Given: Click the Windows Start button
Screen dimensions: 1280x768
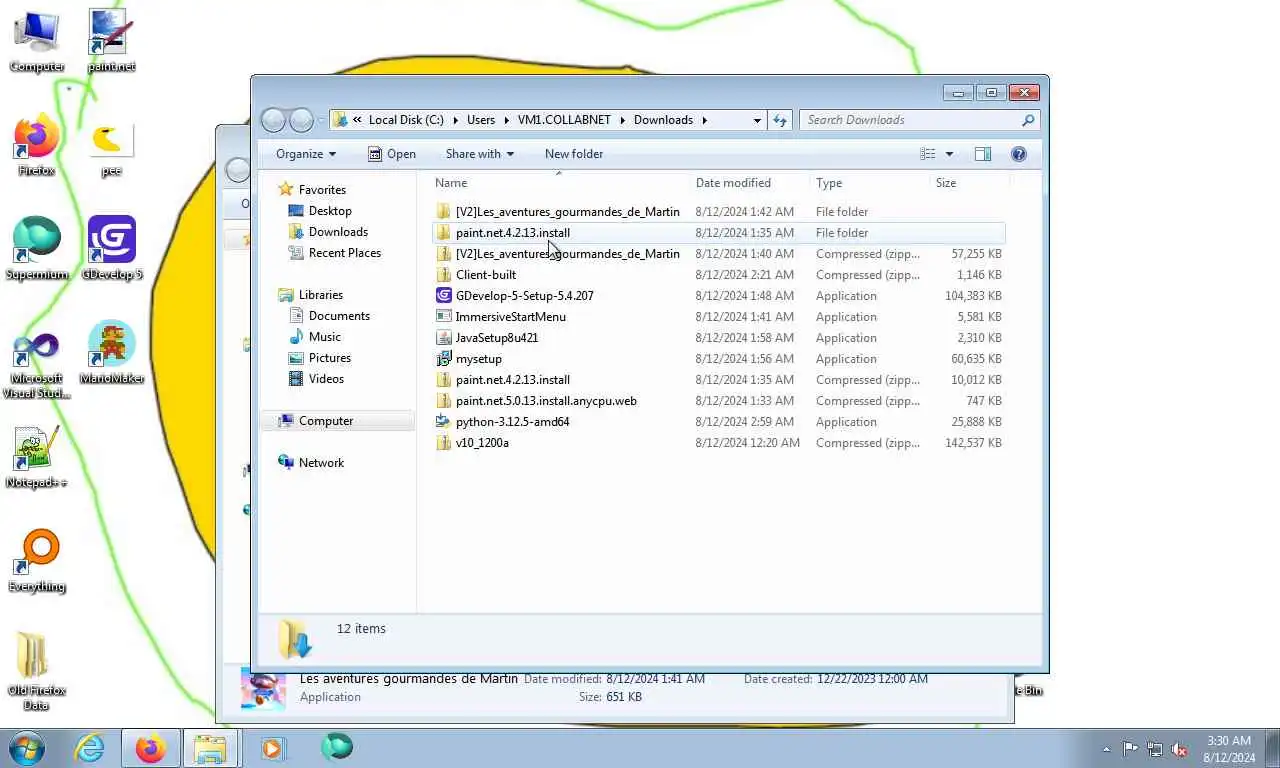Looking at the screenshot, I should (x=27, y=747).
